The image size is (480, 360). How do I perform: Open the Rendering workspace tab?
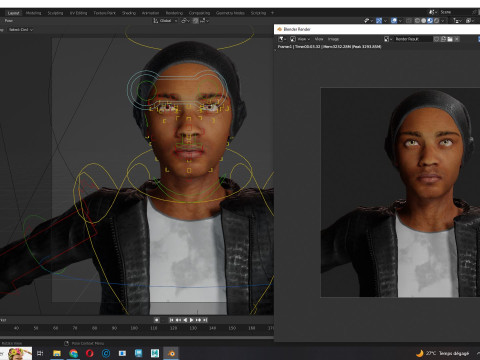(x=174, y=13)
